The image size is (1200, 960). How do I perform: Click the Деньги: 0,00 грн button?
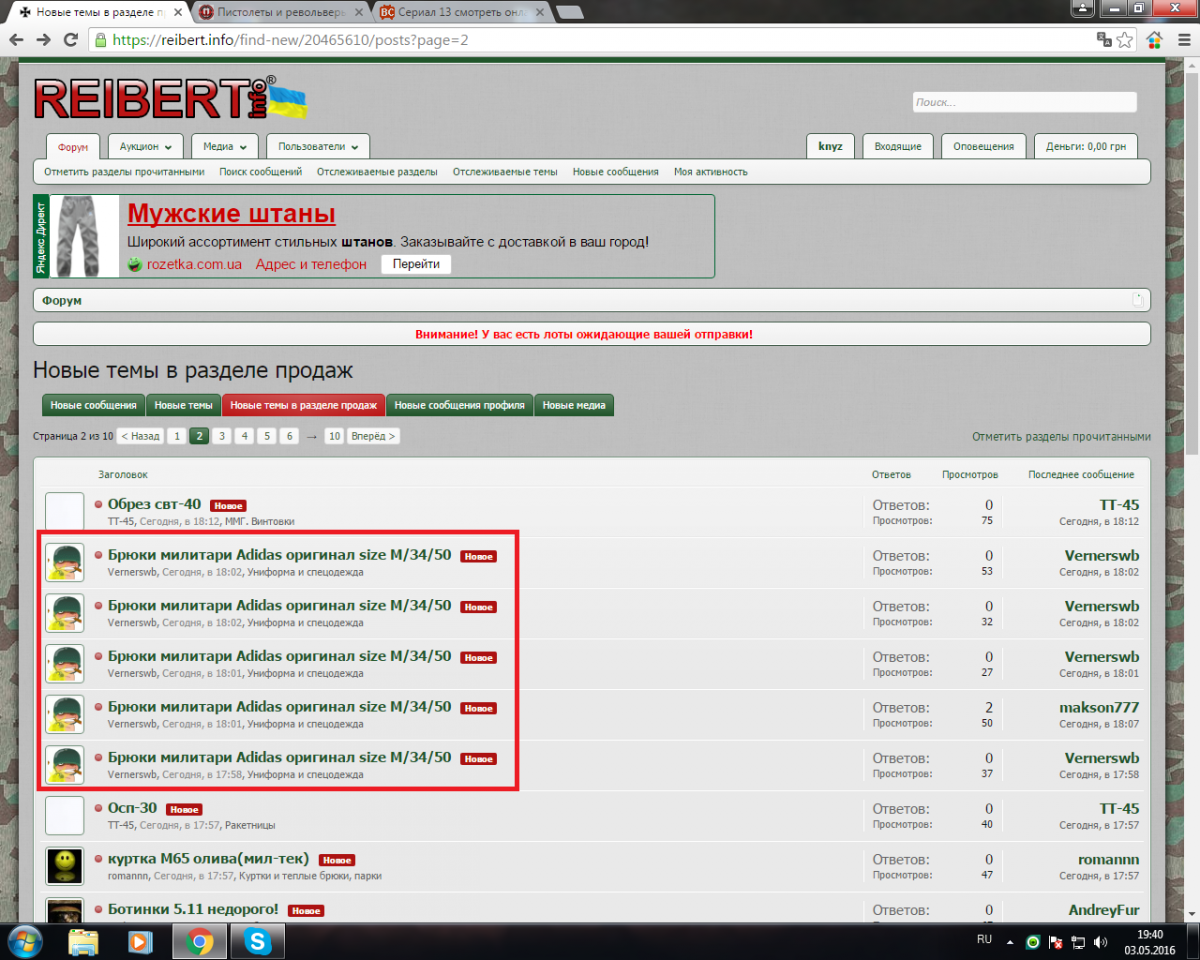click(1086, 146)
